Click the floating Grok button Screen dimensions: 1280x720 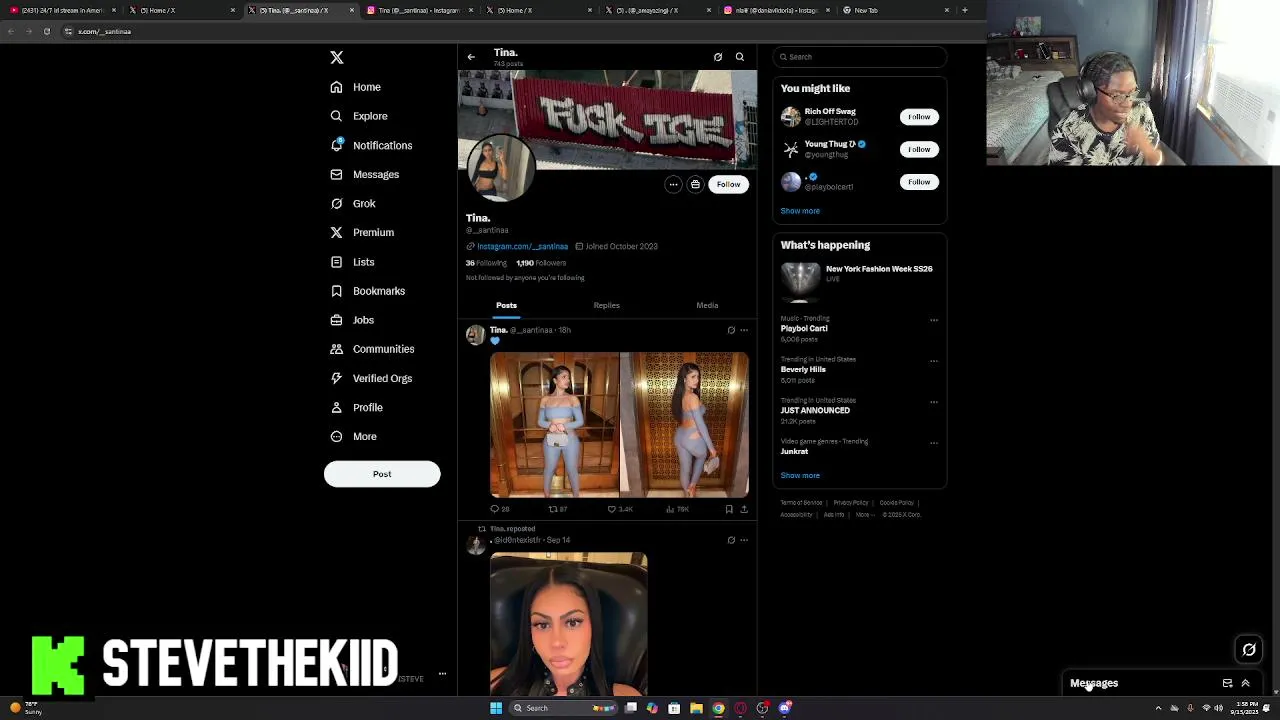1249,650
